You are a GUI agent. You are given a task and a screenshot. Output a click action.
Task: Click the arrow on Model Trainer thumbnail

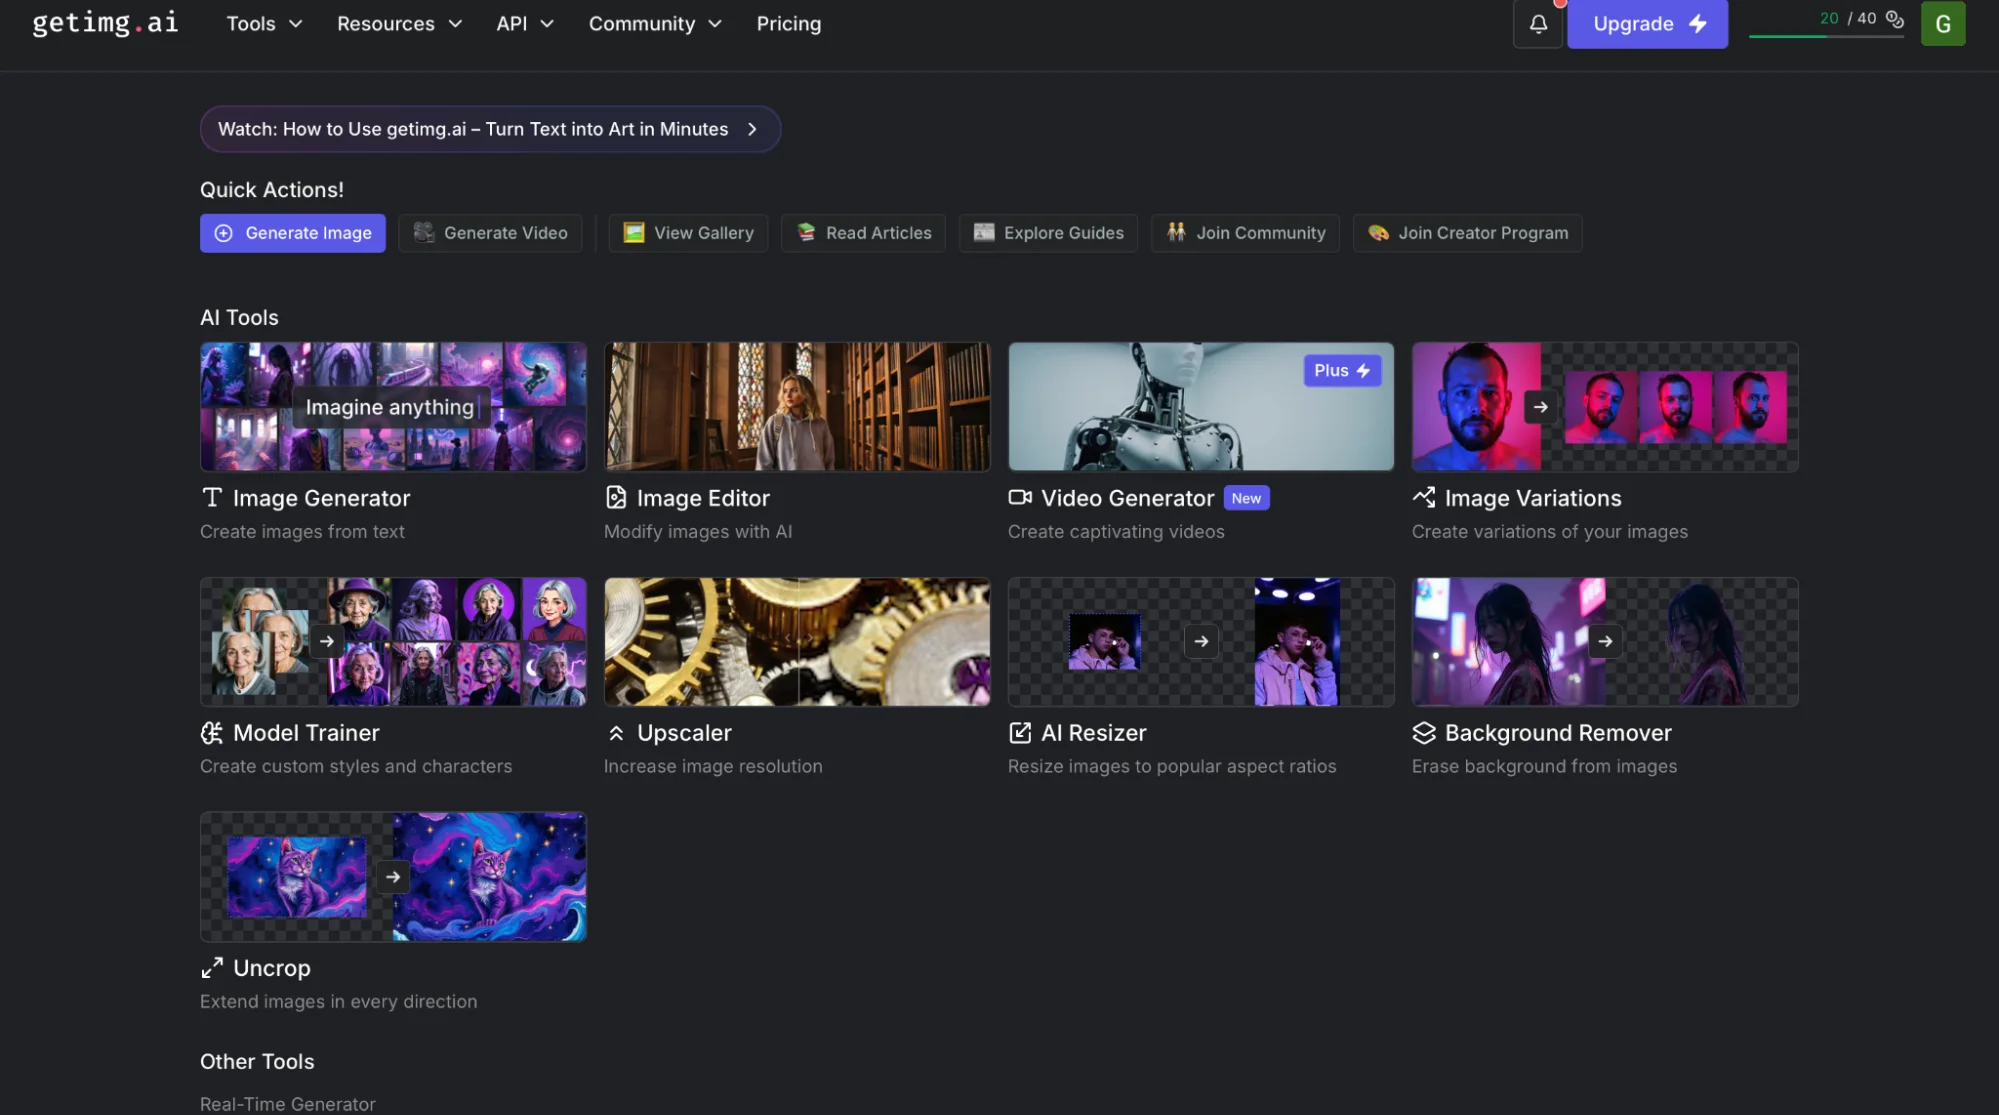pyautogui.click(x=327, y=641)
